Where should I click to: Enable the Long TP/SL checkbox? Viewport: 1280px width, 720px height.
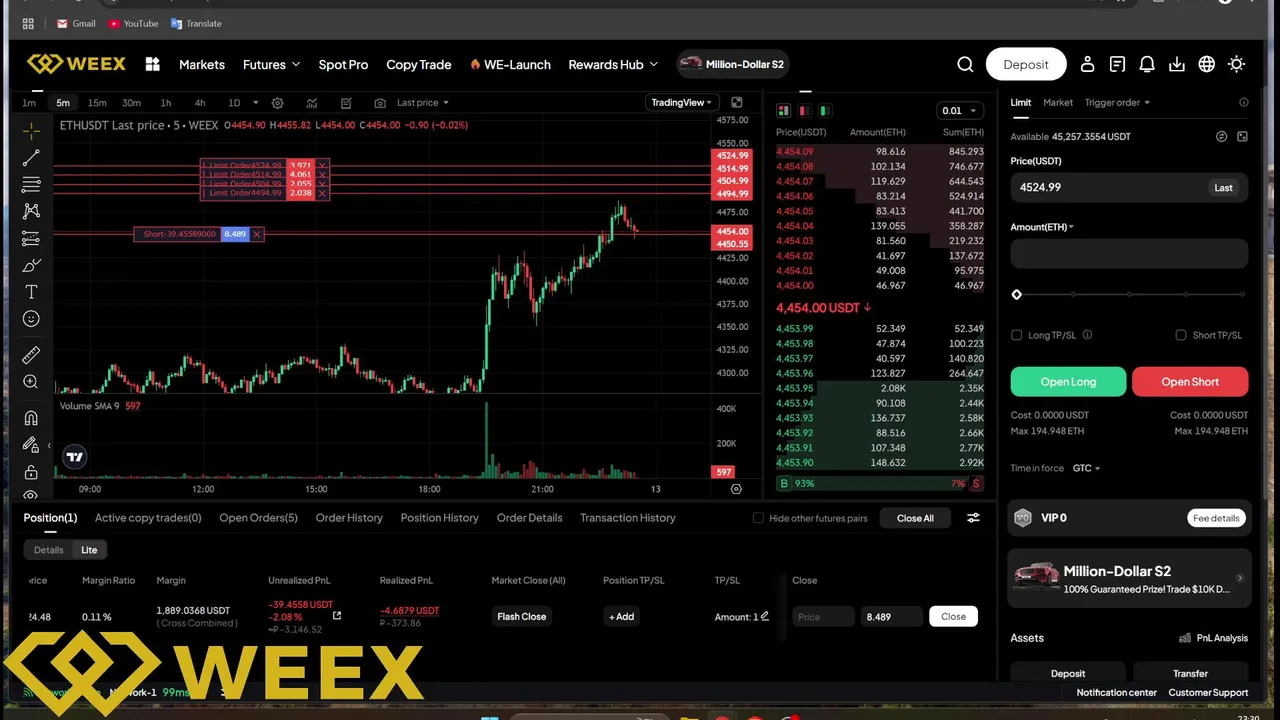[x=1017, y=335]
